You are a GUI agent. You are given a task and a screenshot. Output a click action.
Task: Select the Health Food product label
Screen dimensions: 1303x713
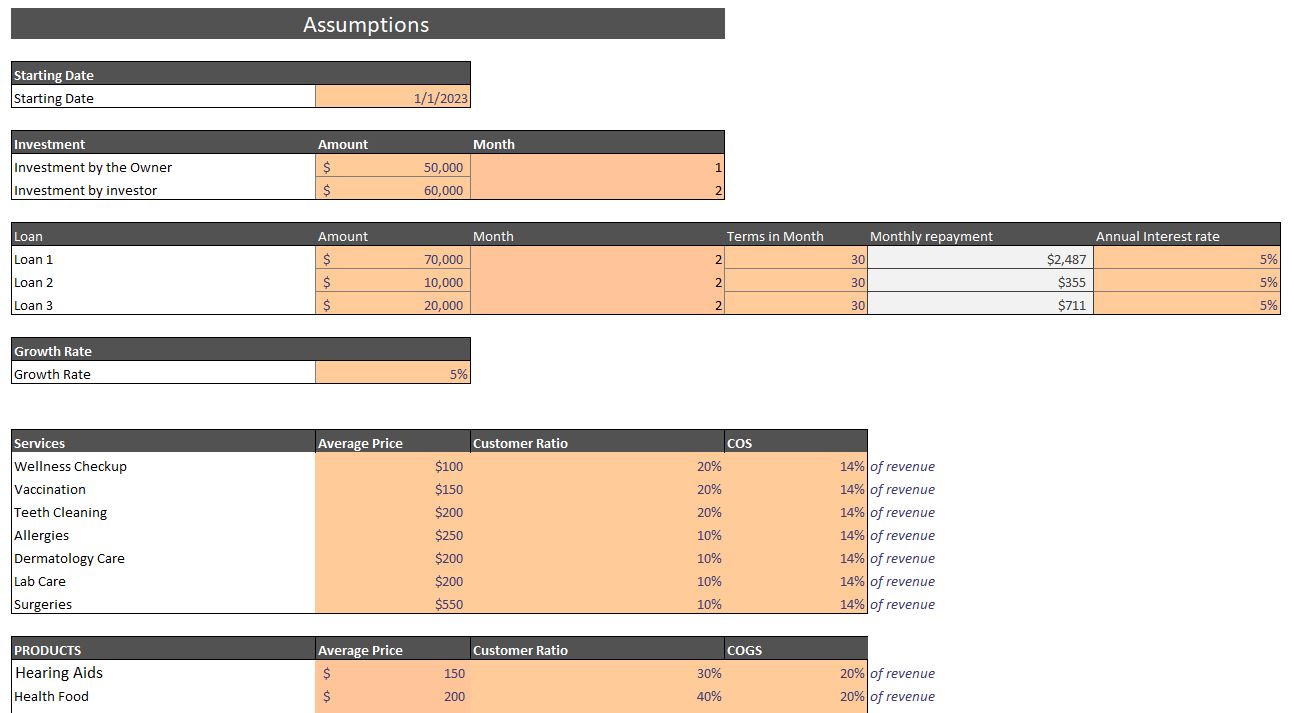(163, 696)
